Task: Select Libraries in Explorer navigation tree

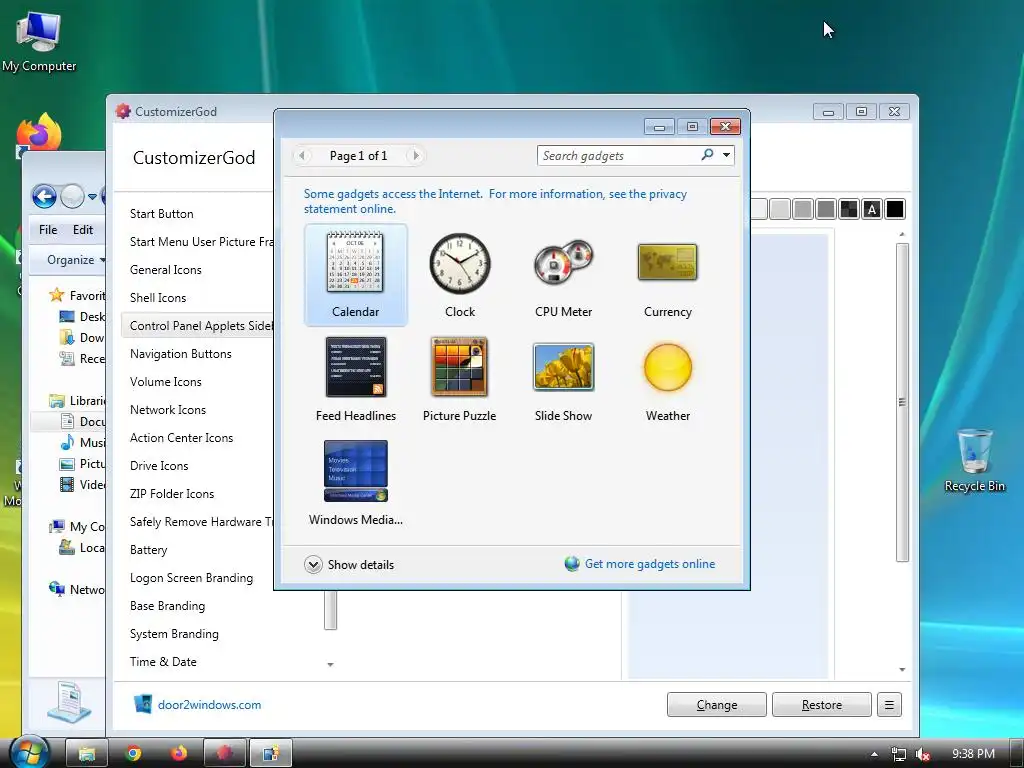Action: click(x=78, y=400)
